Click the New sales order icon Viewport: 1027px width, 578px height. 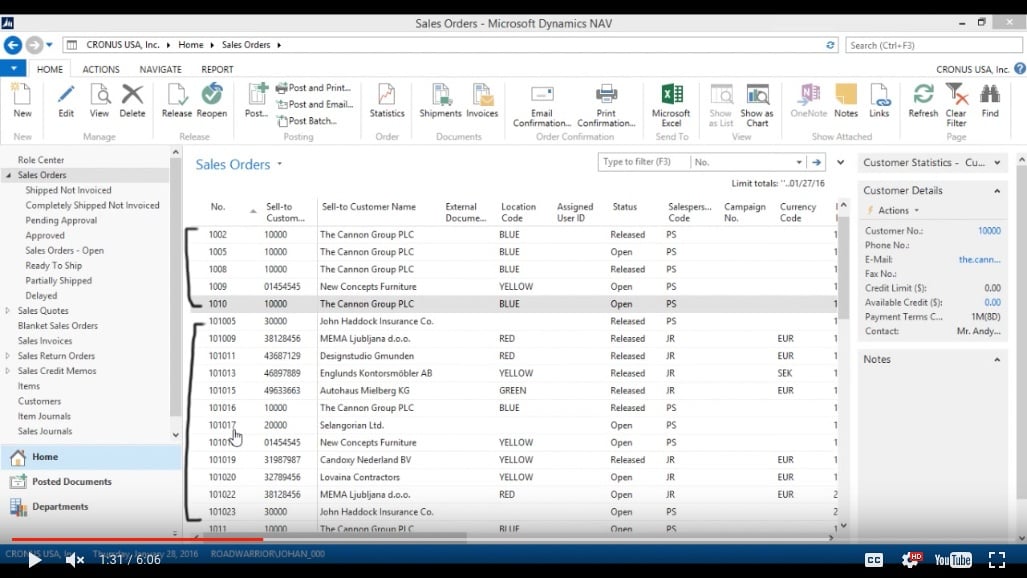click(22, 96)
